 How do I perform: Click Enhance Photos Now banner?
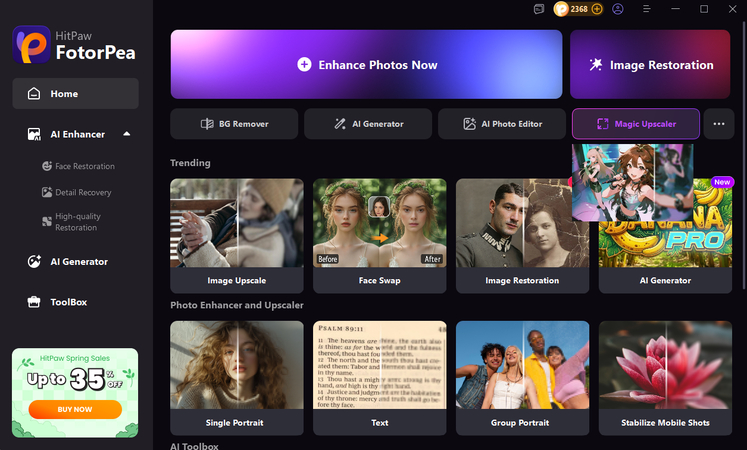point(366,64)
